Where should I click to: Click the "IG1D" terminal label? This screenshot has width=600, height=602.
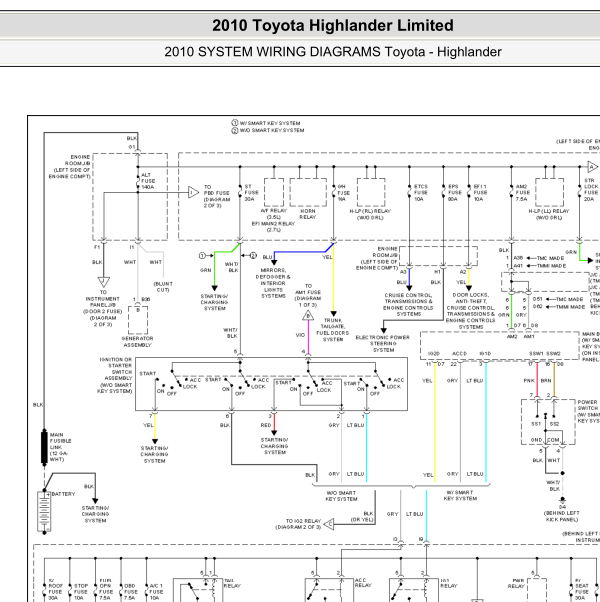click(x=485, y=354)
